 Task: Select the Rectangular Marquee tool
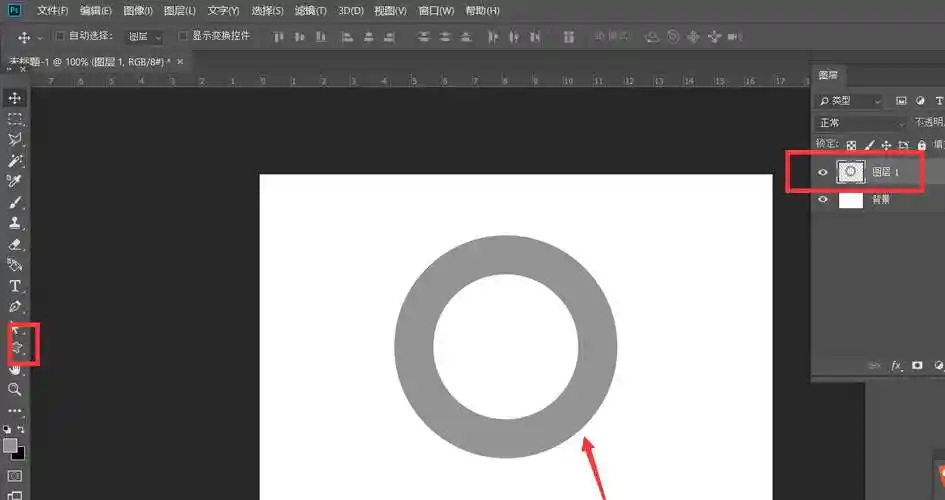[x=15, y=119]
